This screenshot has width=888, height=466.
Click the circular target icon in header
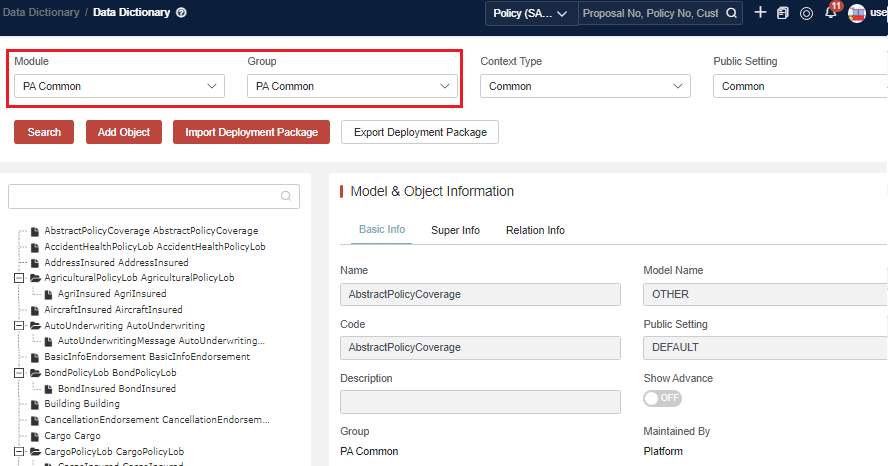(806, 13)
